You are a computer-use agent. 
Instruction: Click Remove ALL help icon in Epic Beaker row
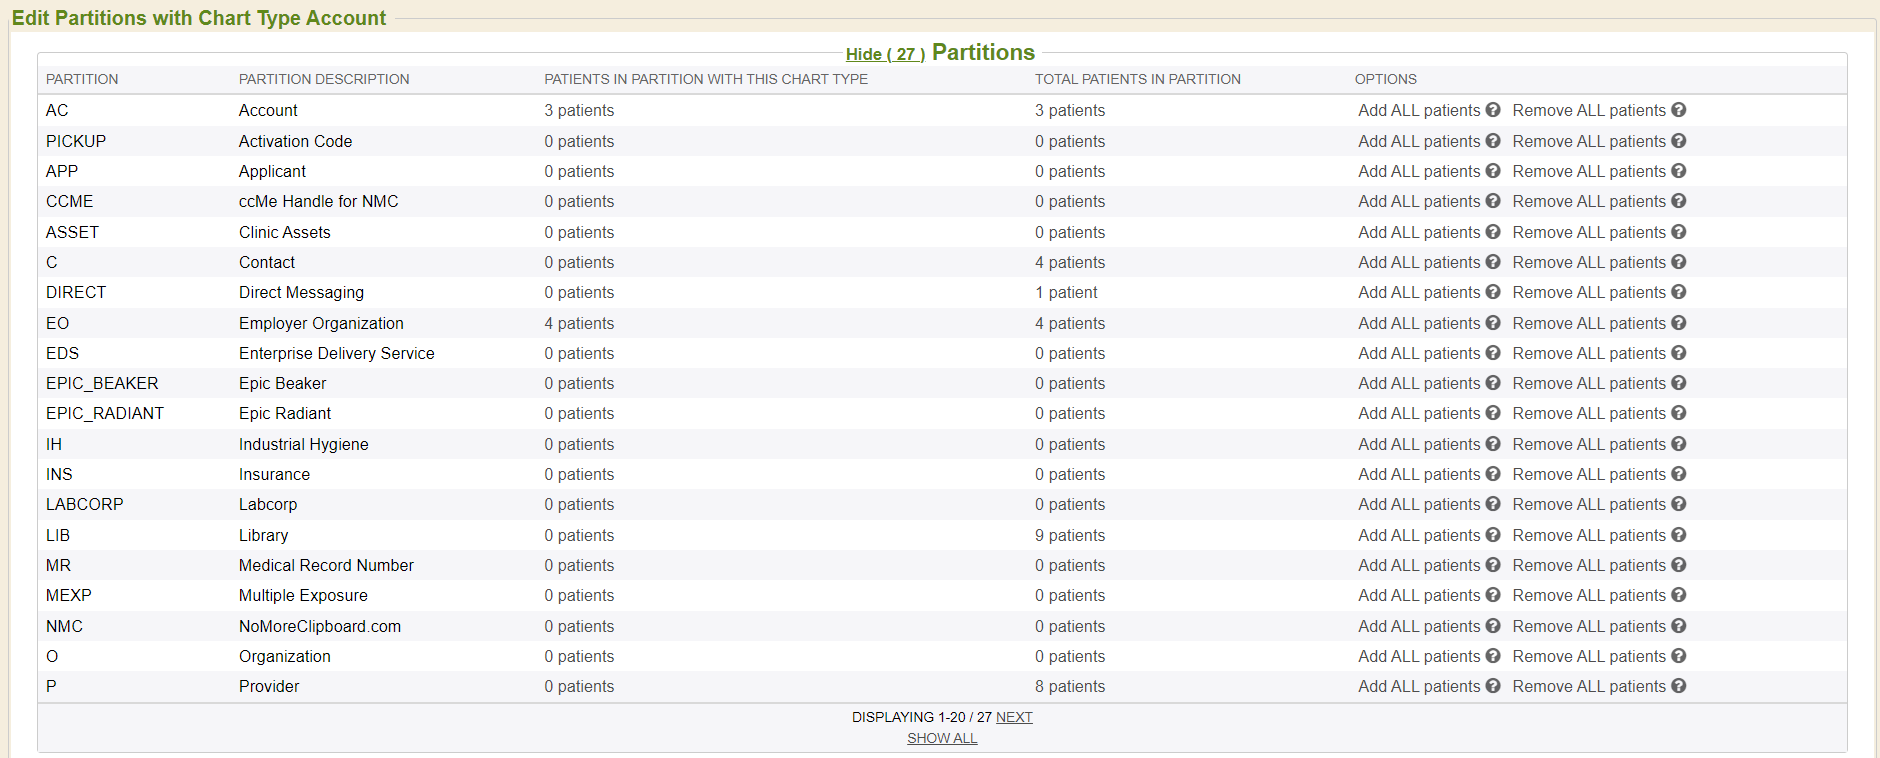click(1678, 383)
